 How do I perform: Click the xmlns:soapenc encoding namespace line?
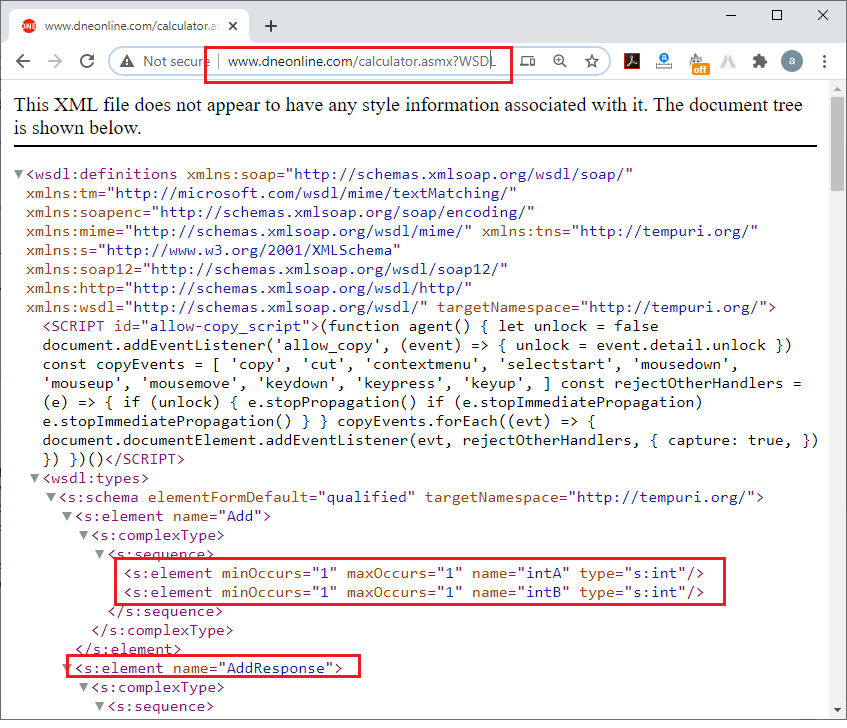pyautogui.click(x=280, y=212)
